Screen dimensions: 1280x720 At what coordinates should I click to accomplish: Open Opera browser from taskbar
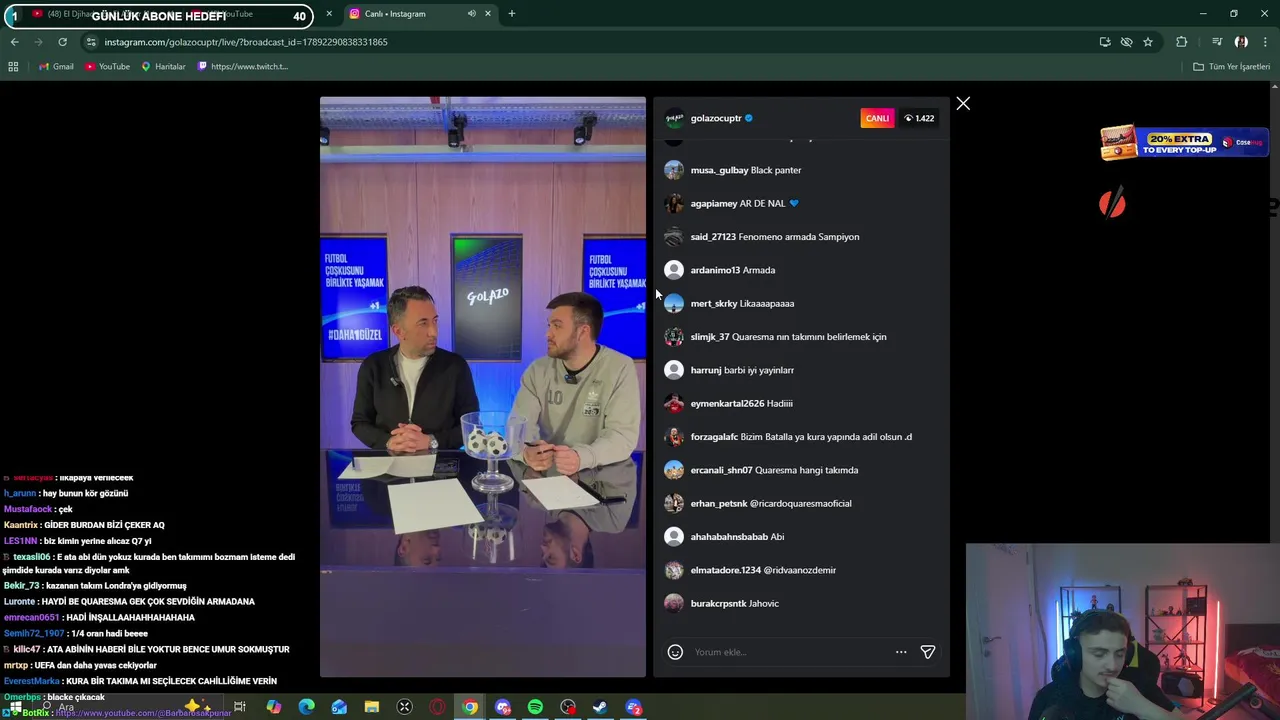(437, 707)
